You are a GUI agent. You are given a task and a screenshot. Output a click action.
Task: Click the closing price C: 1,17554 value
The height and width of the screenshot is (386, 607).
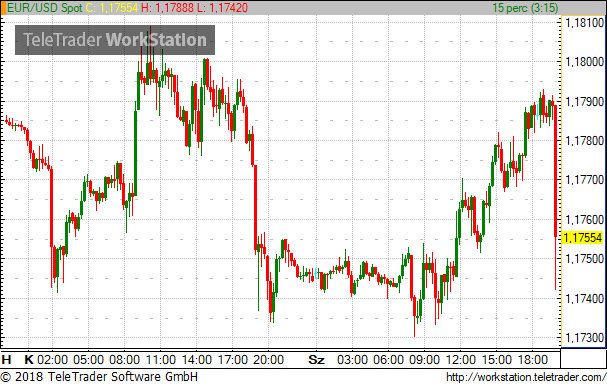[x=111, y=8]
